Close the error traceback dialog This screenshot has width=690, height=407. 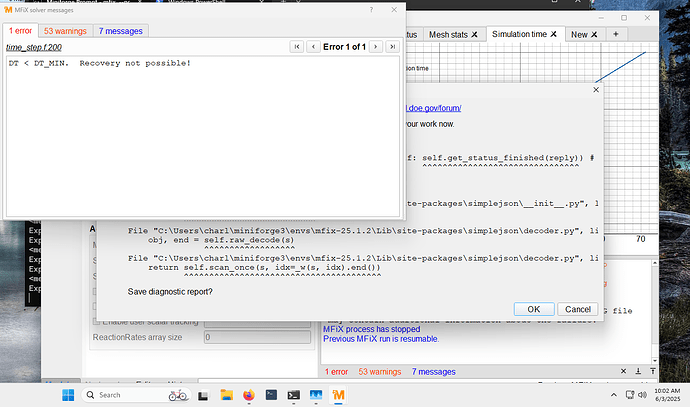596,90
